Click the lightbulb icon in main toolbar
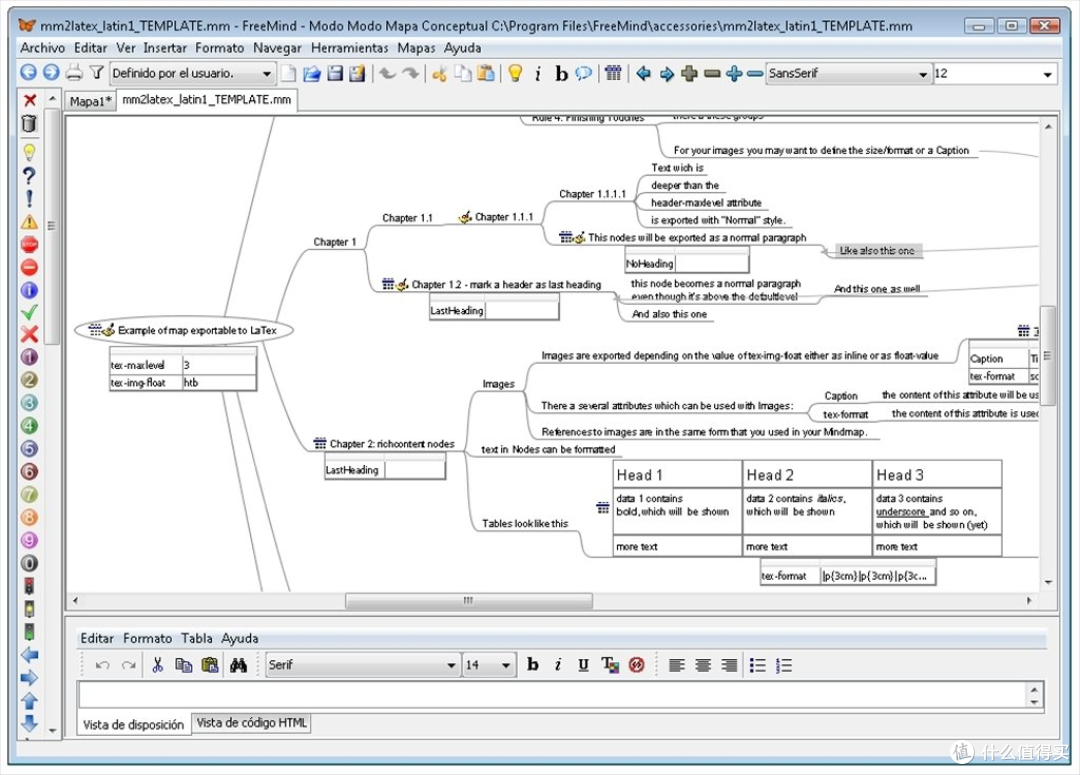Viewport: 1080px width, 775px height. [x=515, y=73]
